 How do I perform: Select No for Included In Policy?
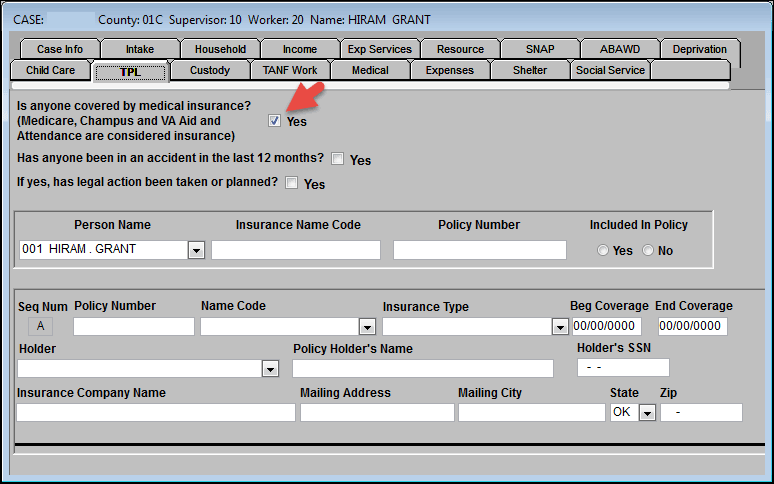tap(648, 250)
